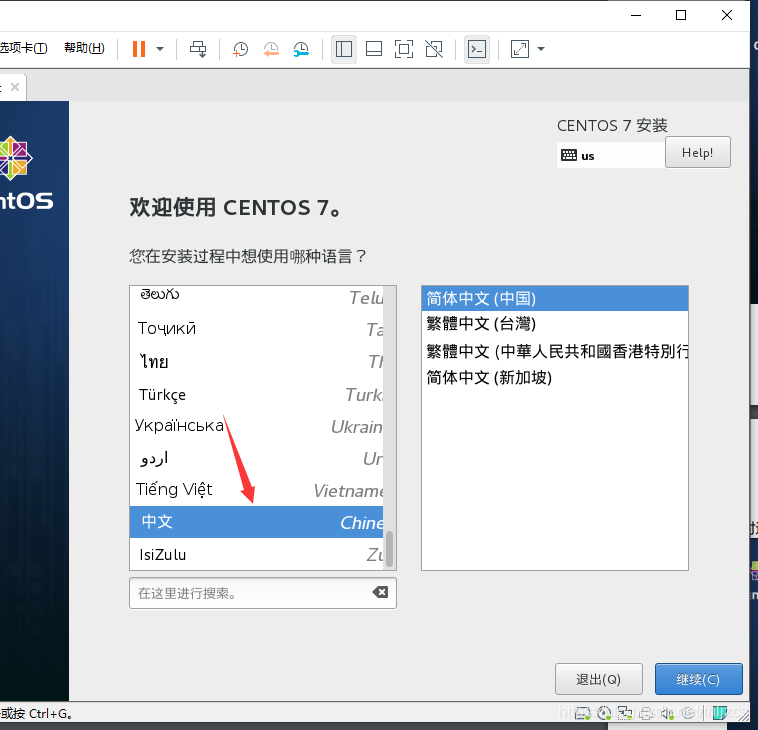Click the Send Ctrl+Alt+Del toolbar icon

[x=198, y=49]
